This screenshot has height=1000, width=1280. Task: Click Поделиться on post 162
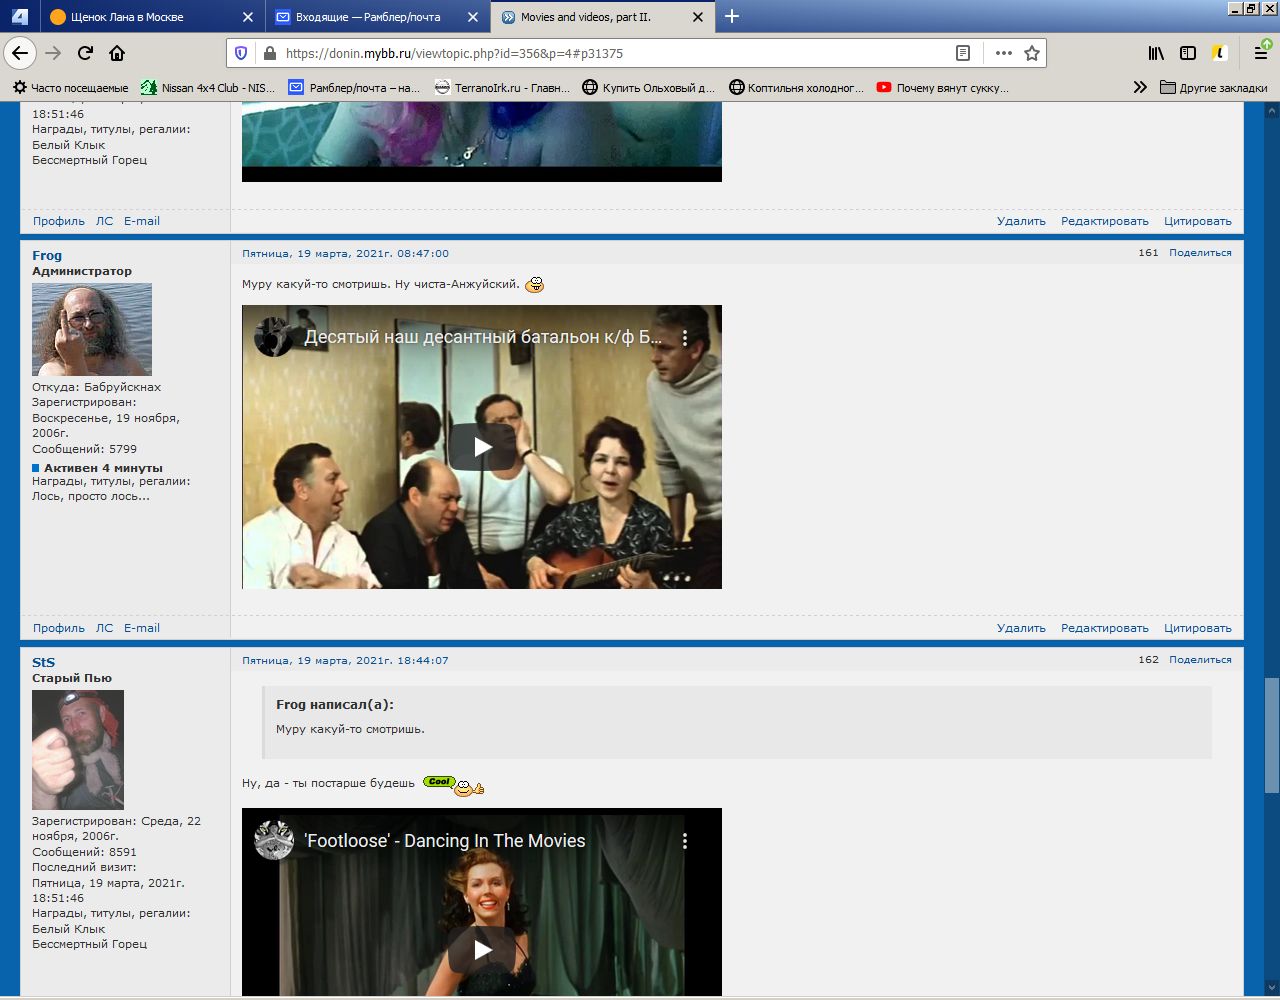pyautogui.click(x=1200, y=660)
